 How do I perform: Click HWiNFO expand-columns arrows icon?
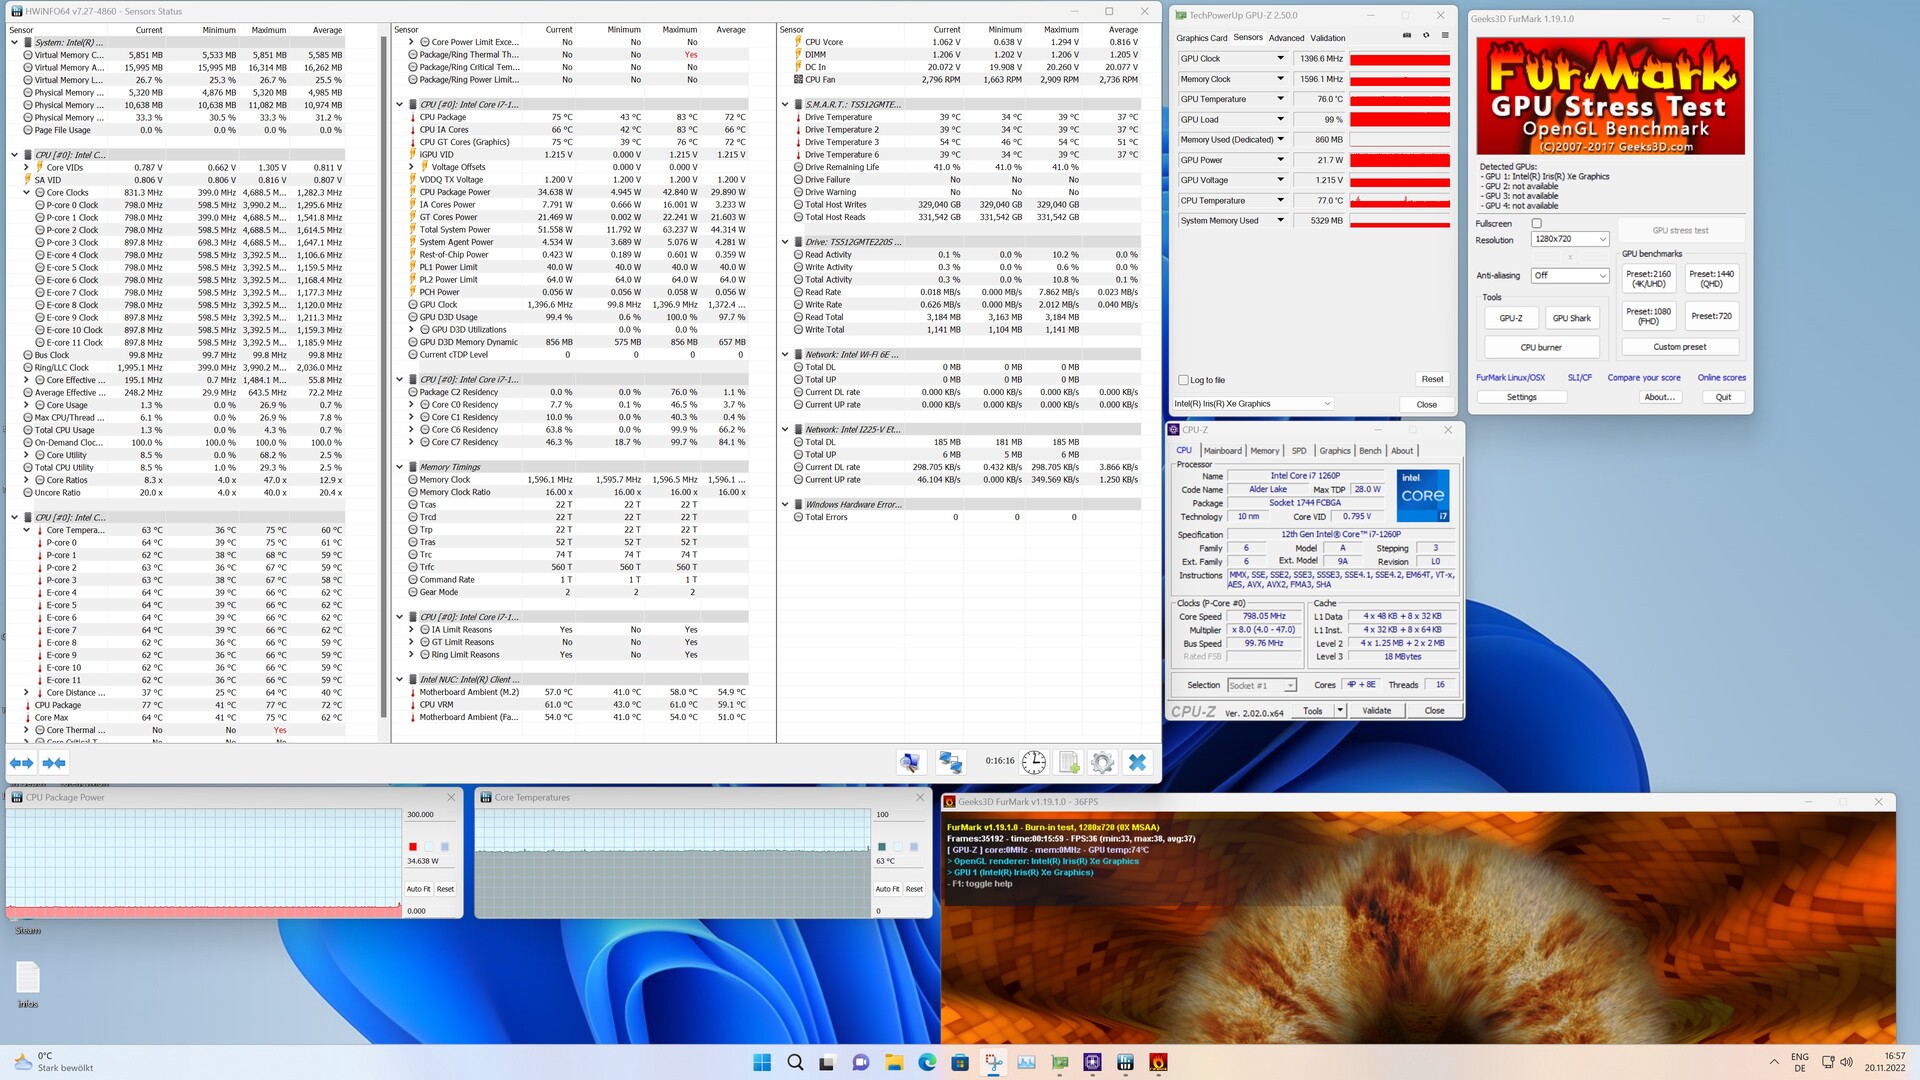(21, 763)
